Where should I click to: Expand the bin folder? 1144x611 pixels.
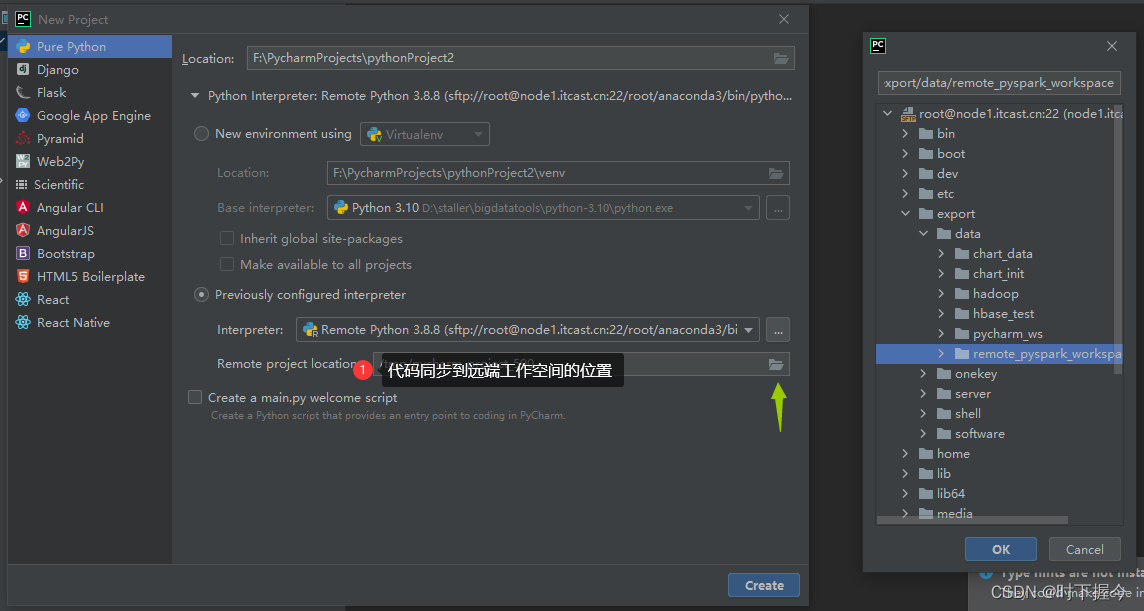point(905,134)
